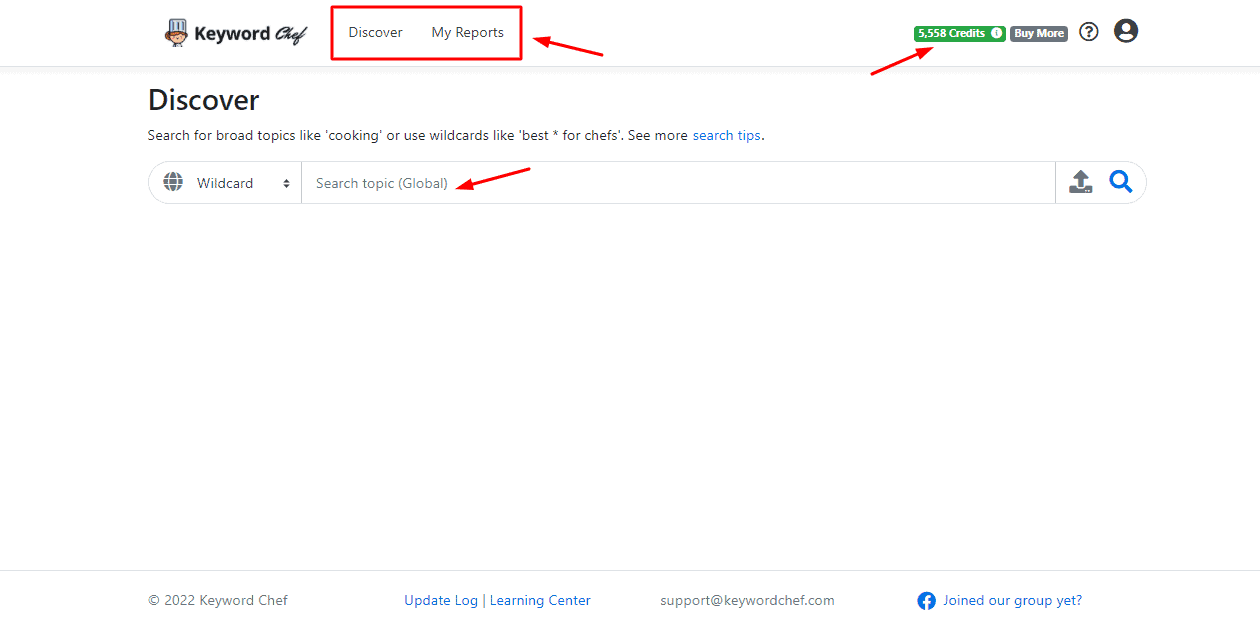Click the globe icon in search bar
1260x623 pixels.
[x=173, y=183]
